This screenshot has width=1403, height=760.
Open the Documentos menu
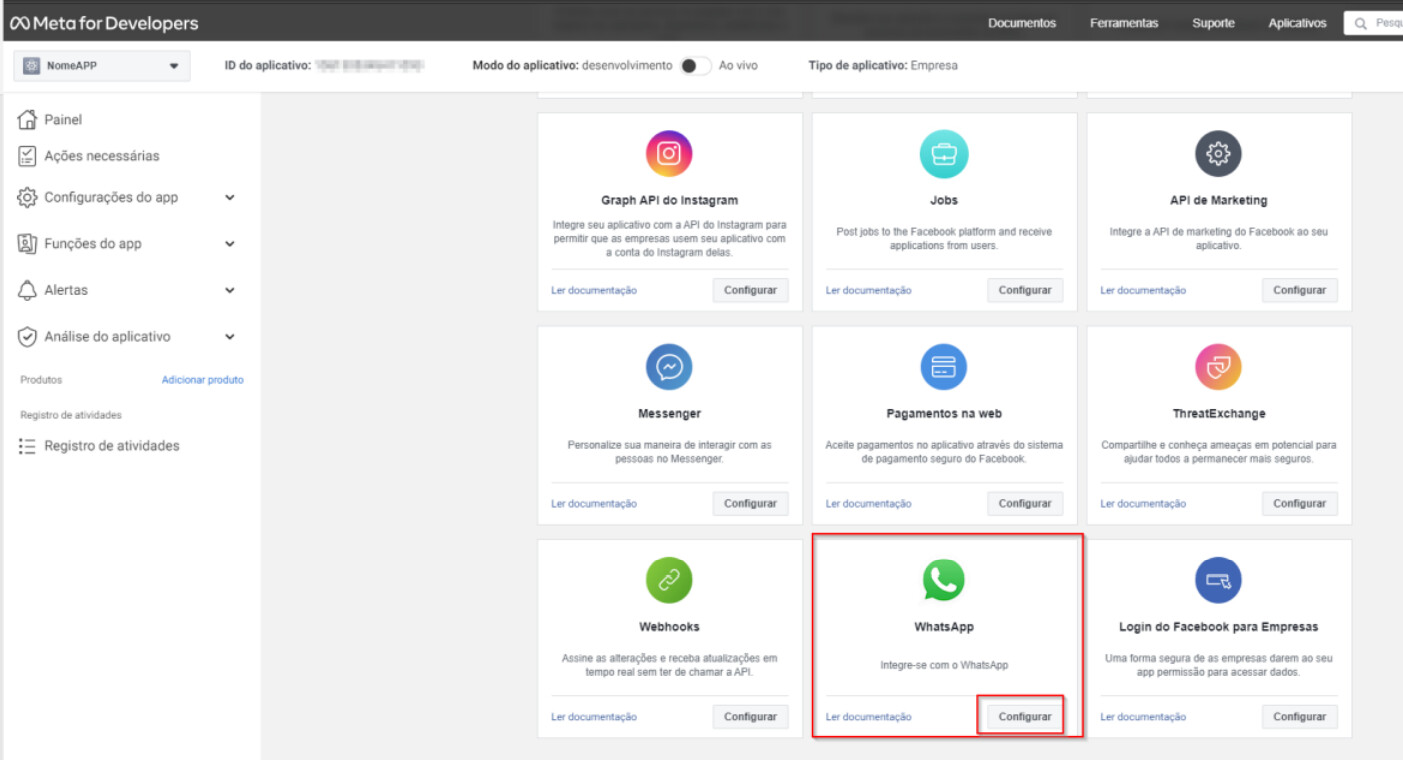click(x=1022, y=23)
